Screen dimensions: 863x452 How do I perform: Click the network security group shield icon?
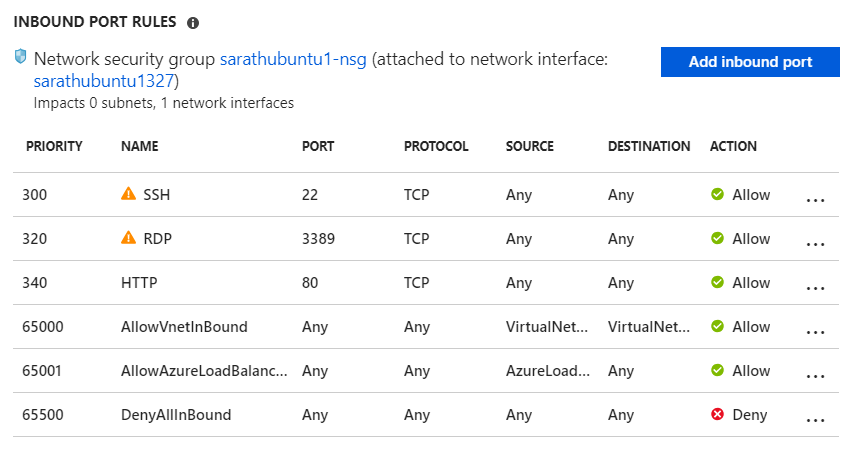(20, 58)
